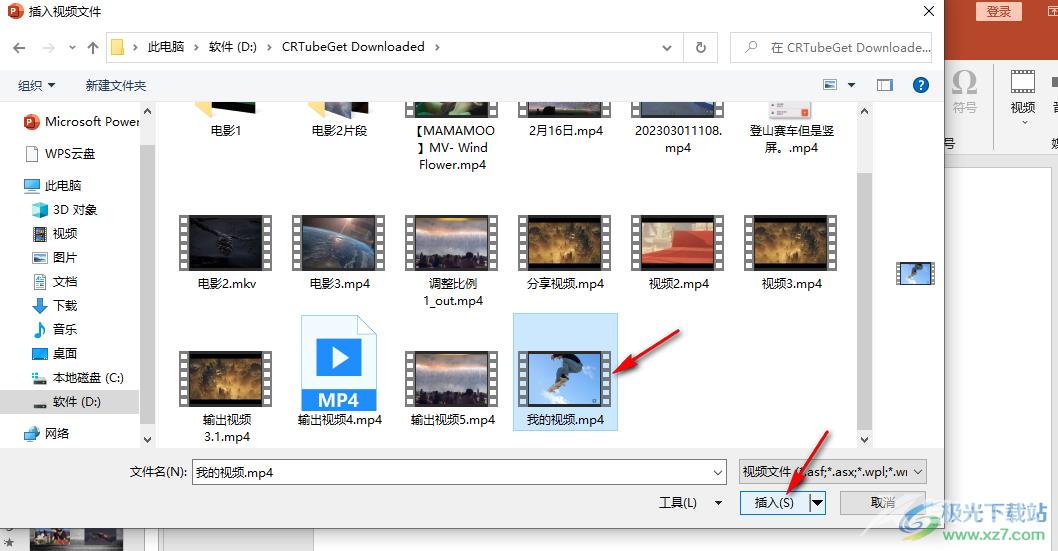The height and width of the screenshot is (551, 1058).
Task: Select 输出视频4.mp4 MP4 file icon
Action: (x=339, y=364)
